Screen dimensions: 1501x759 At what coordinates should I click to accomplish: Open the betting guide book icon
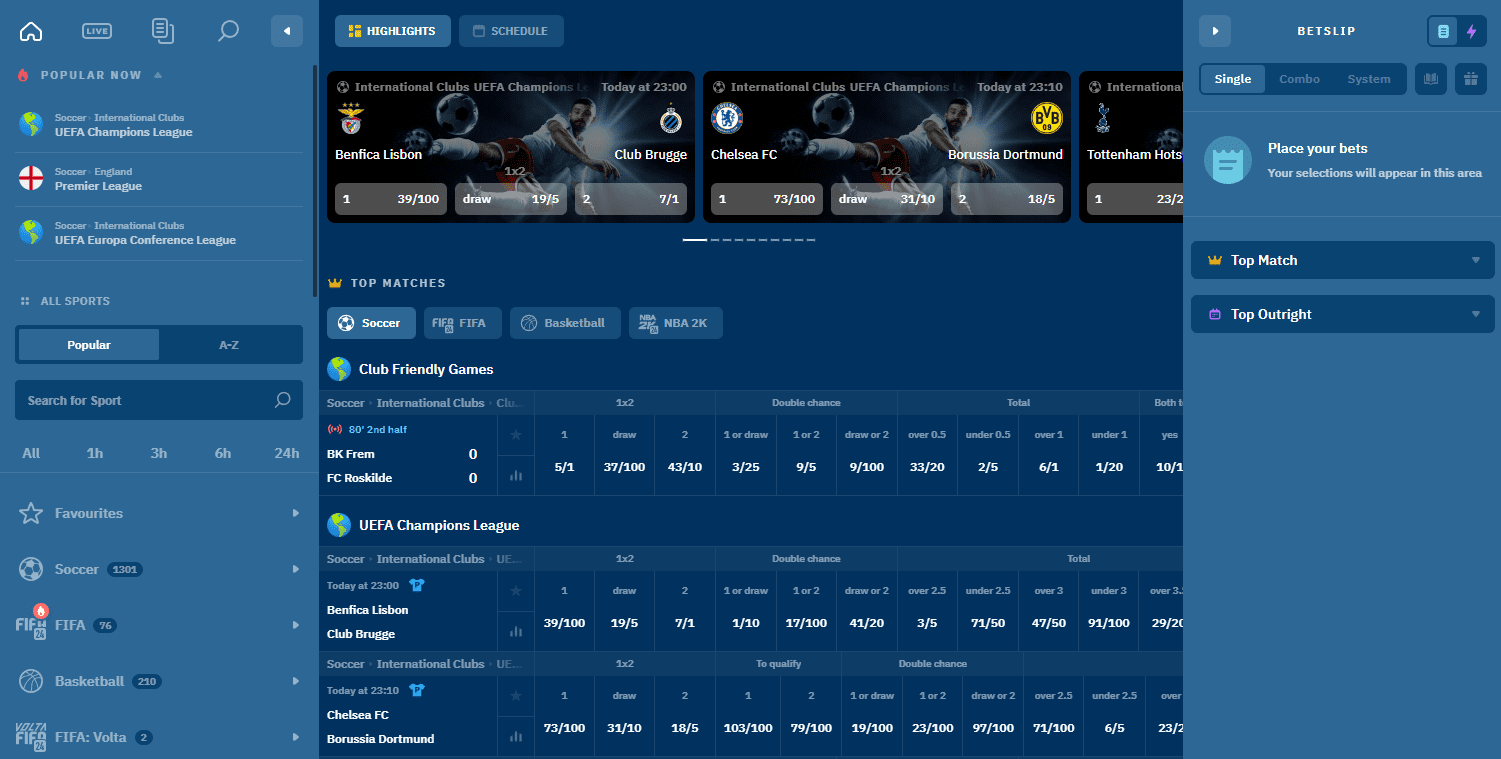[x=1431, y=79]
